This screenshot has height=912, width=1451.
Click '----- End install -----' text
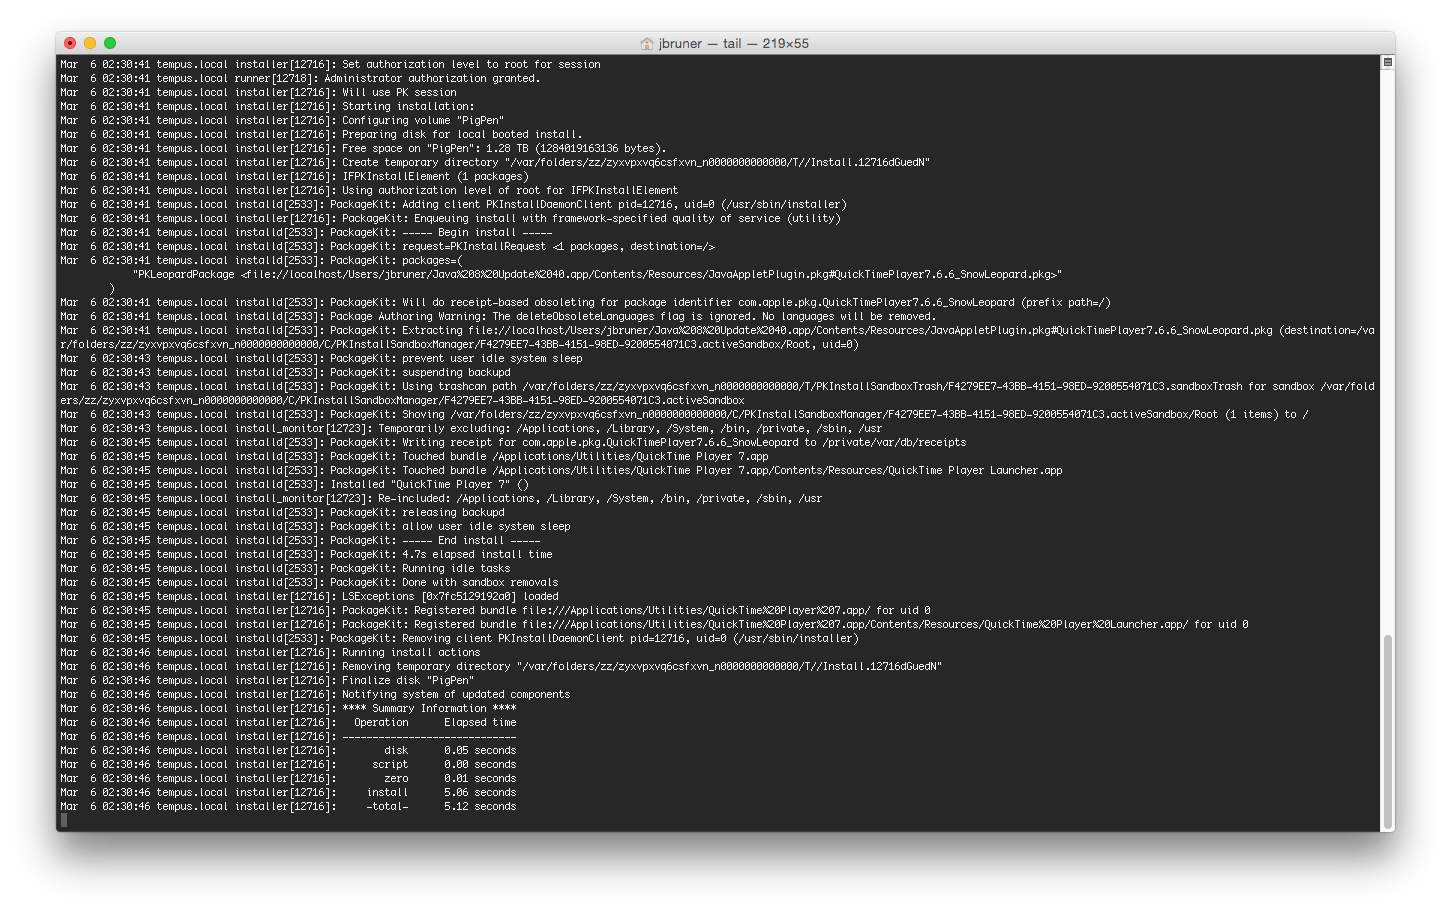(x=471, y=540)
